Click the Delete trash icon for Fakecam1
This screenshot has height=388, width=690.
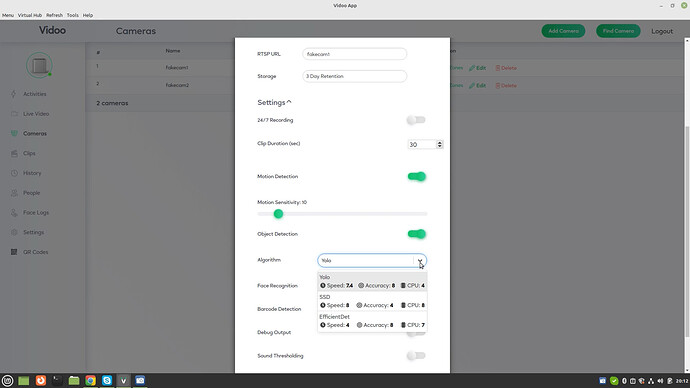point(498,68)
